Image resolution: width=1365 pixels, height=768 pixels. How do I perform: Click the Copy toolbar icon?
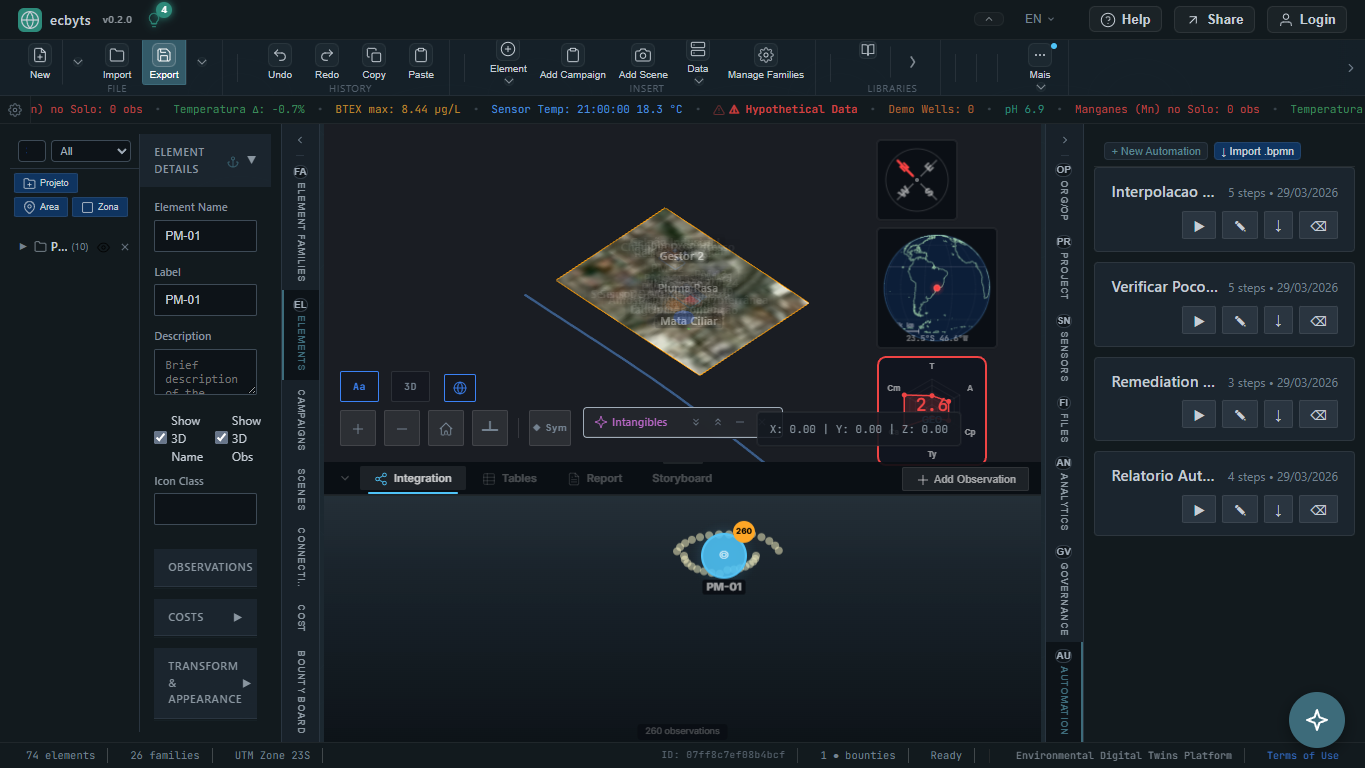[x=374, y=55]
